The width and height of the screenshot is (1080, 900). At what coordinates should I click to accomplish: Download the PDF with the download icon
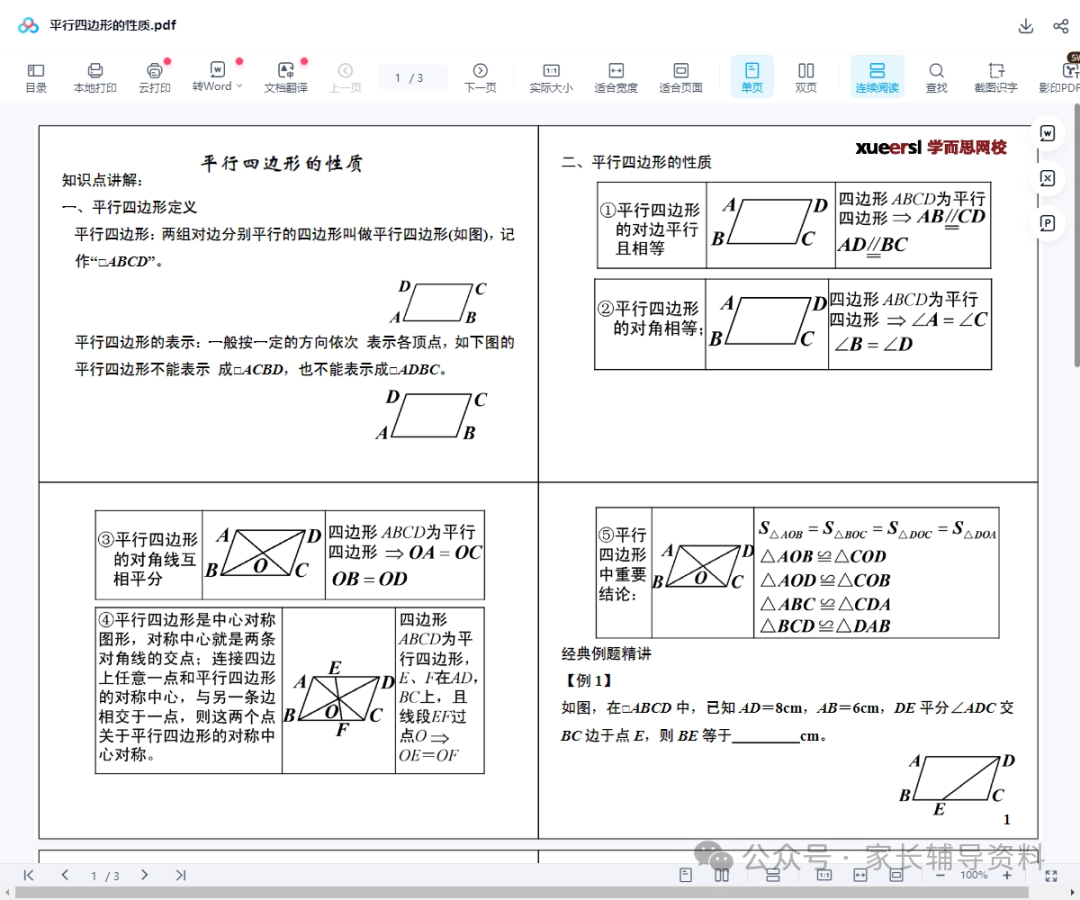(x=1026, y=26)
